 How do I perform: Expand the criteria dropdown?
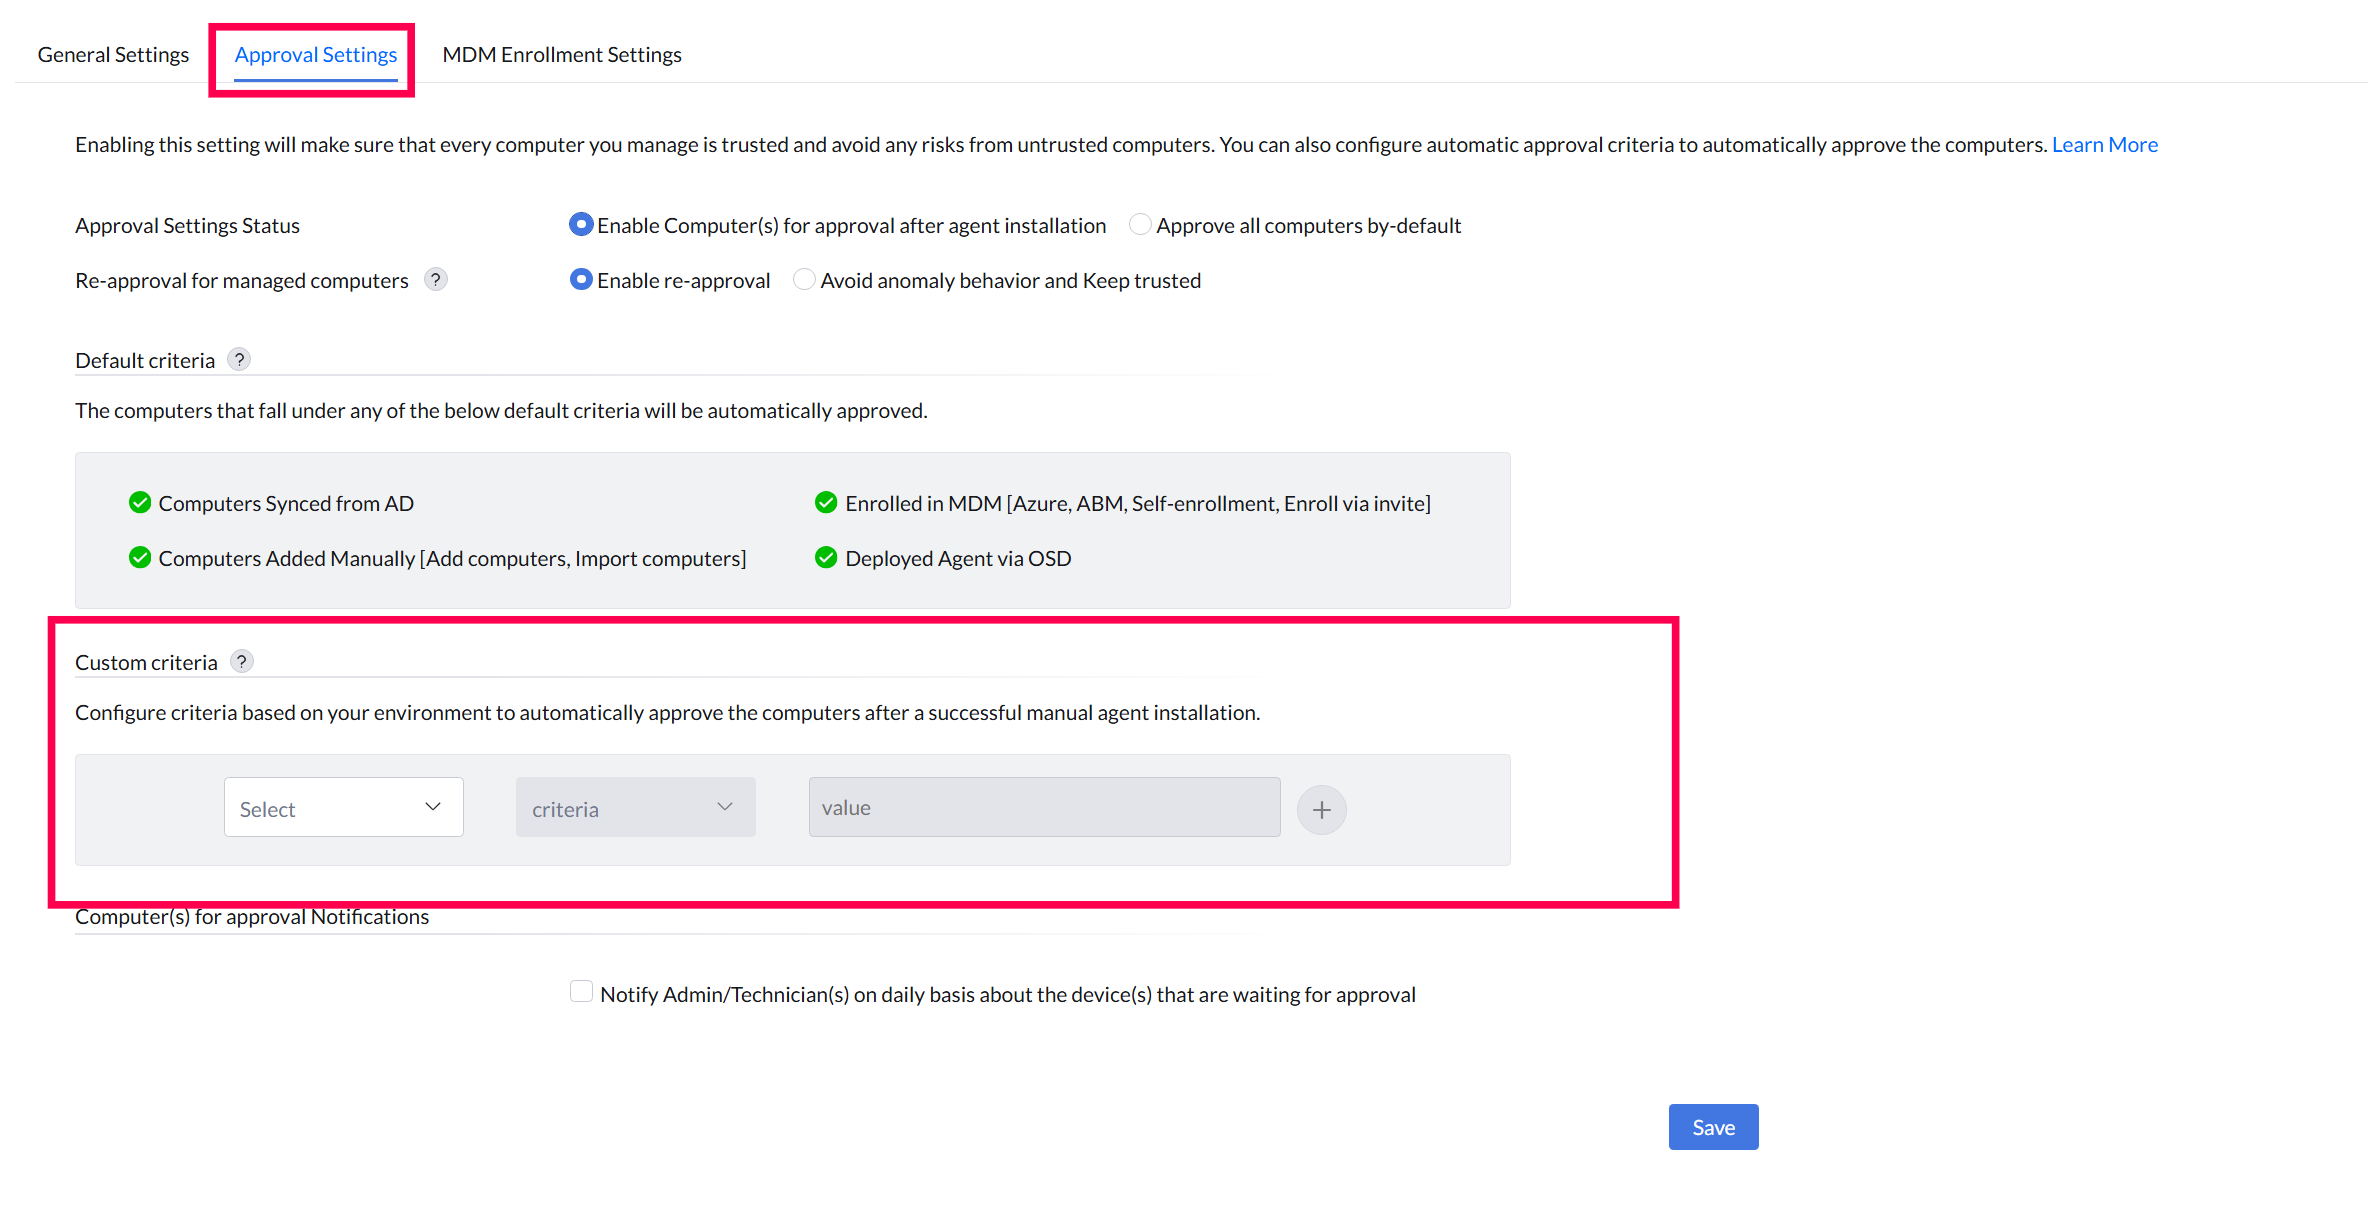point(635,808)
